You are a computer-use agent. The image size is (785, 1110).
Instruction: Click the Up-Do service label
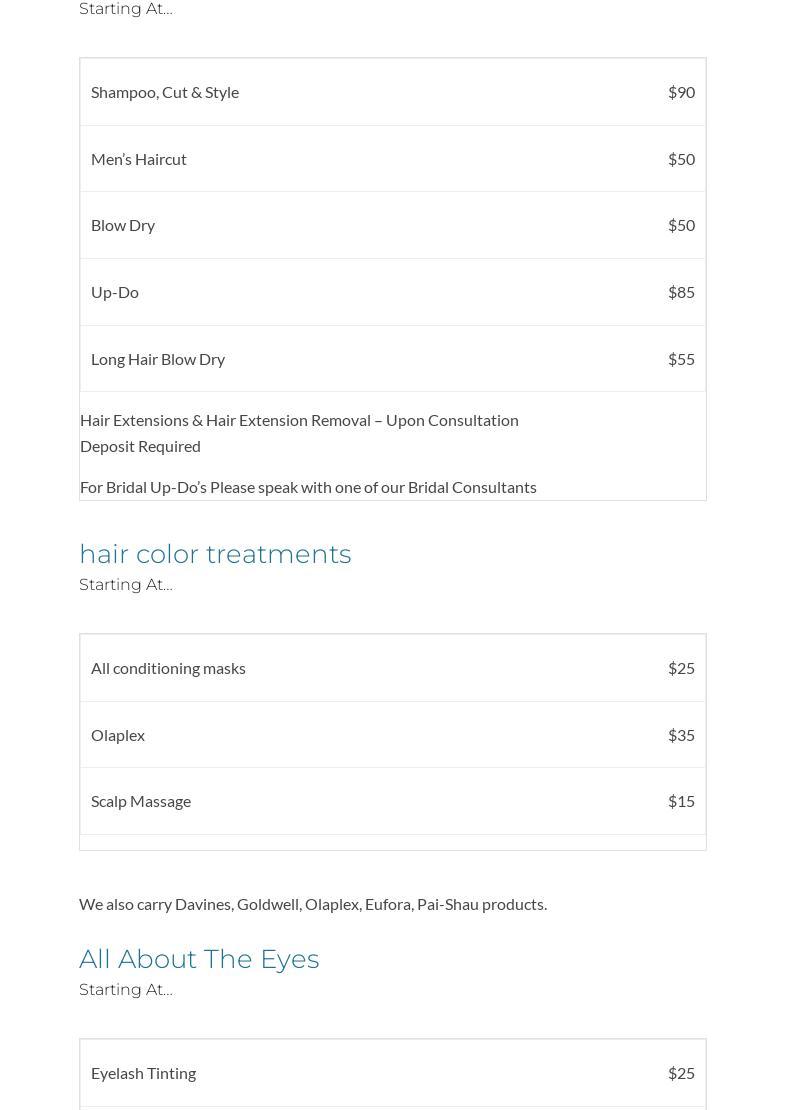(115, 292)
